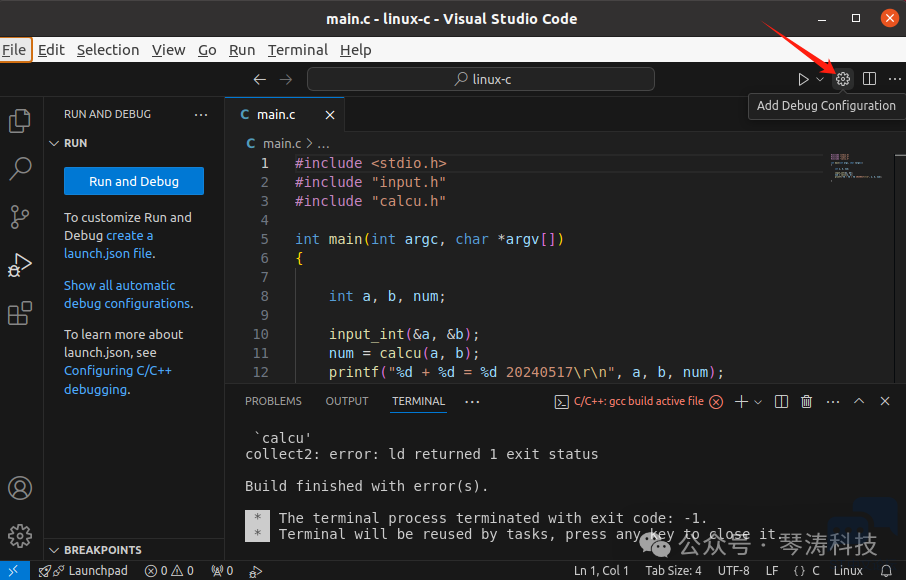
Task: Click Ln 1, Col 1 status entry
Action: pos(601,571)
